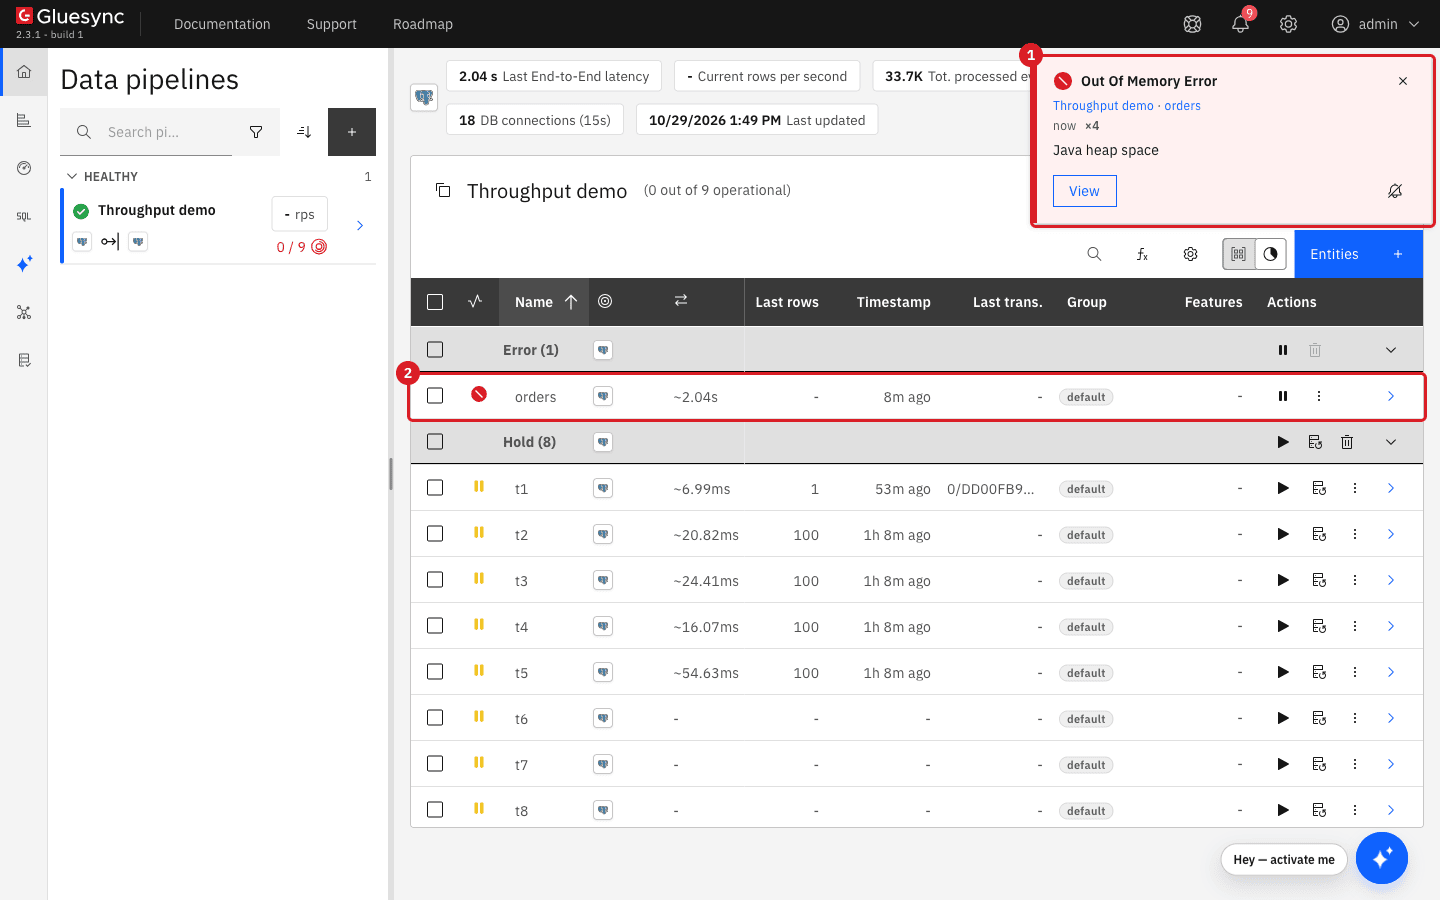Open more options for orders row
1440x900 pixels.
pyautogui.click(x=1319, y=396)
